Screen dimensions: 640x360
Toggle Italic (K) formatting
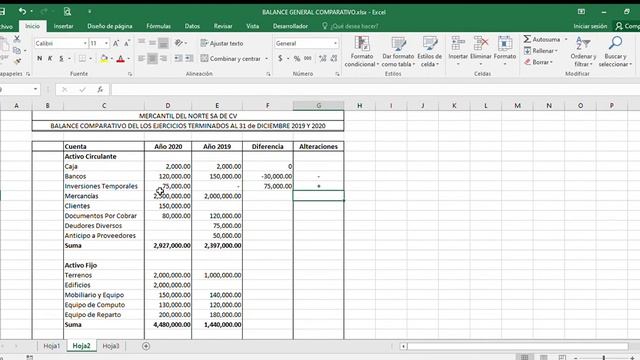50,59
